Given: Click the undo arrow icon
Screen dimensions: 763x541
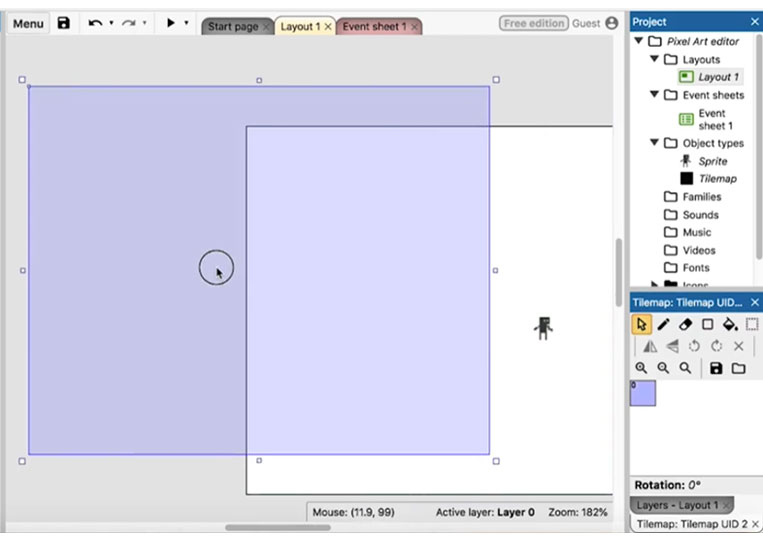Looking at the screenshot, I should pyautogui.click(x=95, y=23).
